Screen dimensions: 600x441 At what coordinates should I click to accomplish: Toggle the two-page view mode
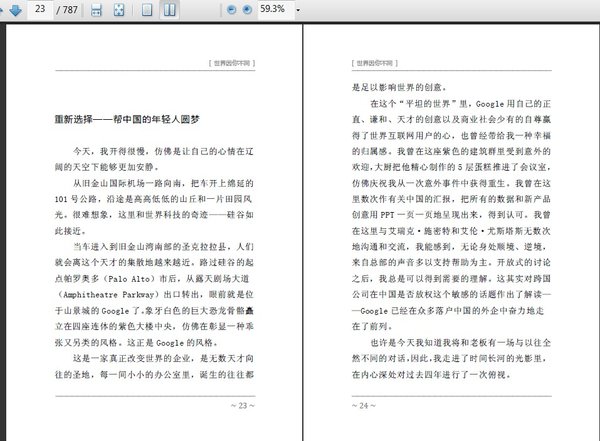pyautogui.click(x=170, y=10)
